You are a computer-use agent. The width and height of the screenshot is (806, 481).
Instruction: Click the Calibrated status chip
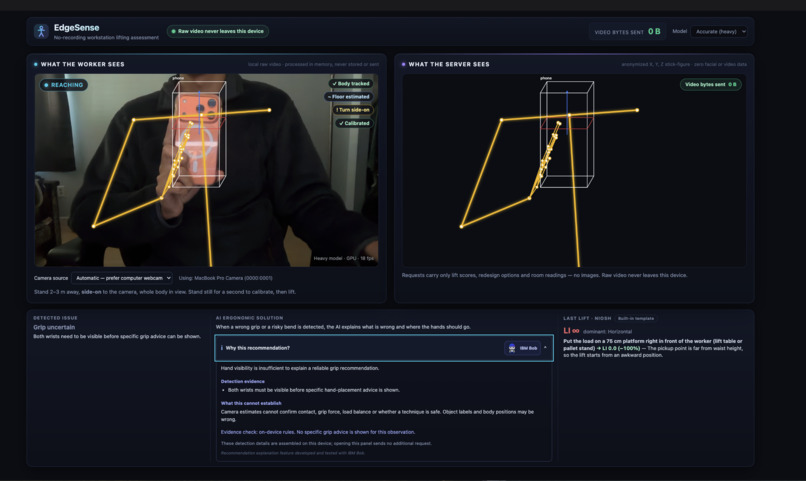(x=354, y=123)
